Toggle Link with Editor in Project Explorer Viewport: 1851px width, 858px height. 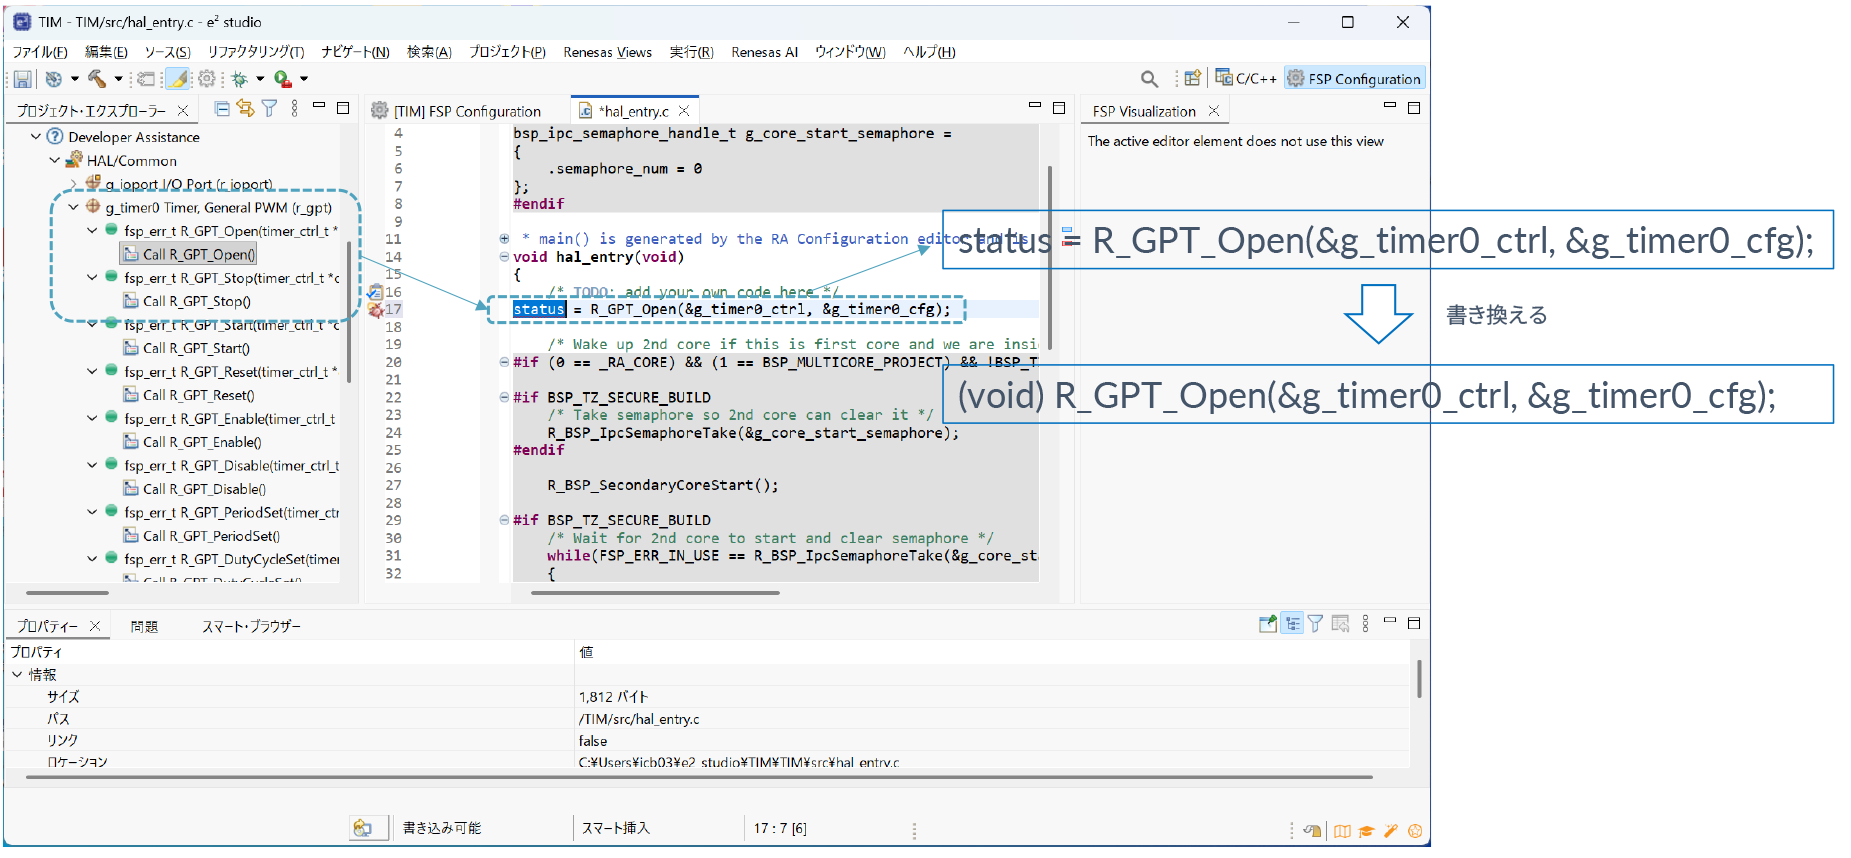245,109
